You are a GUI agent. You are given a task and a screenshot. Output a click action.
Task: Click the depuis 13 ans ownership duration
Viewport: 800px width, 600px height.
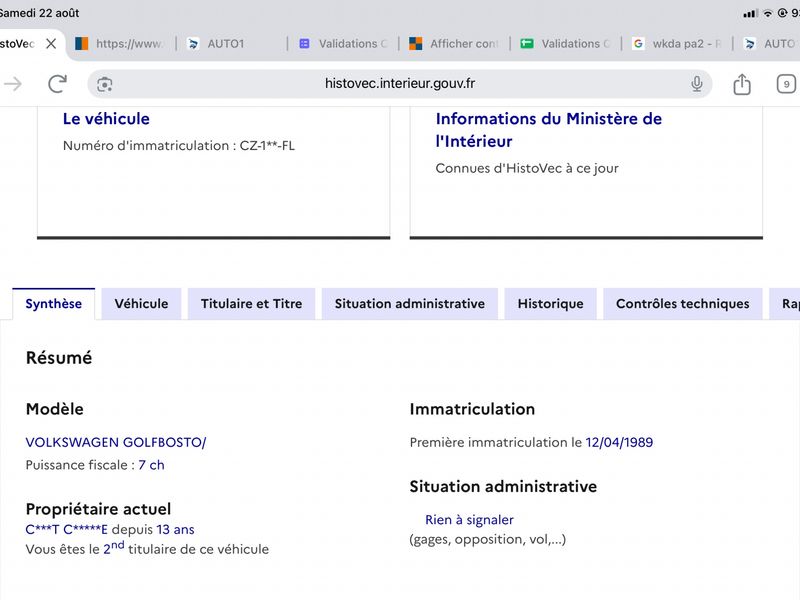coord(153,530)
